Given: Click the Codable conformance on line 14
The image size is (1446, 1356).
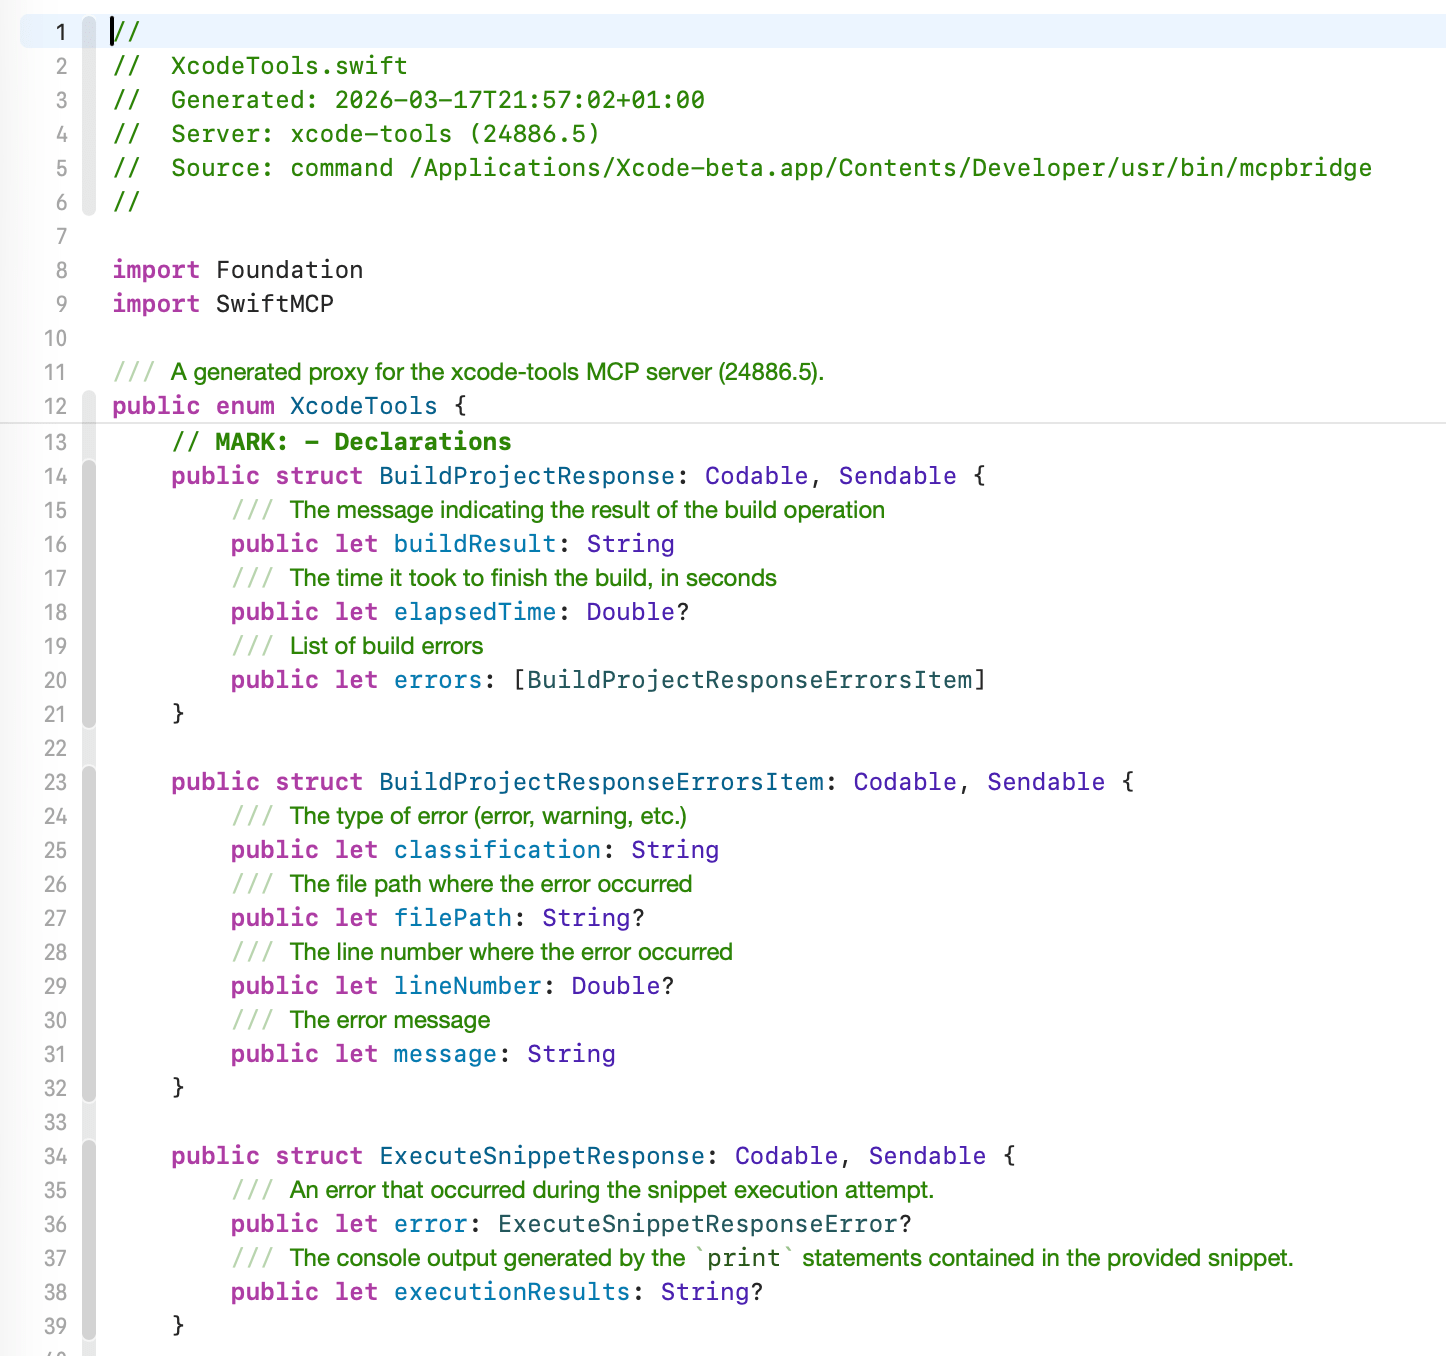Looking at the screenshot, I should (756, 476).
